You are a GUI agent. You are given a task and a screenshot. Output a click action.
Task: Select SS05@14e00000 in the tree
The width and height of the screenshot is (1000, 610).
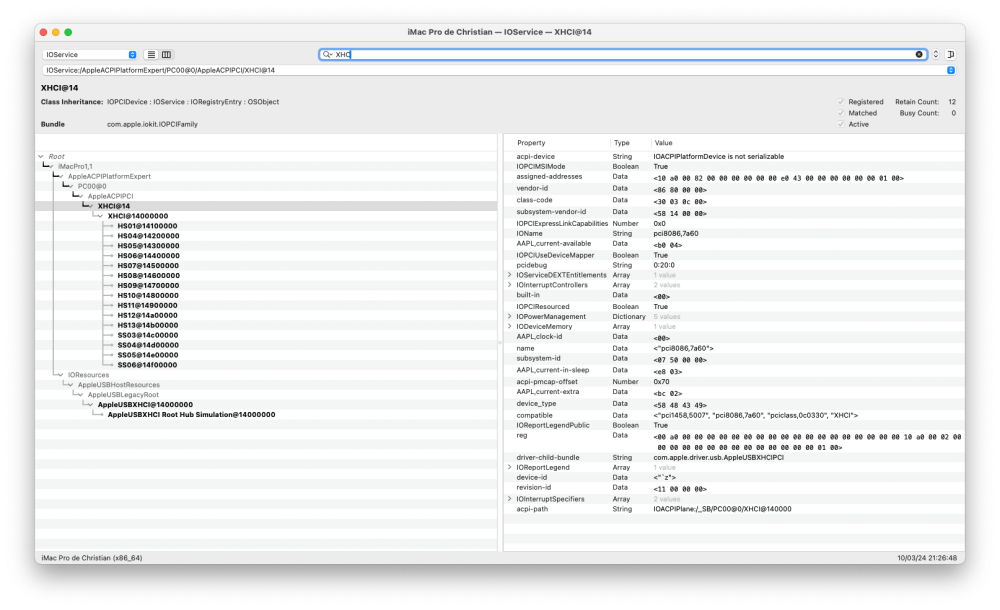[148, 355]
